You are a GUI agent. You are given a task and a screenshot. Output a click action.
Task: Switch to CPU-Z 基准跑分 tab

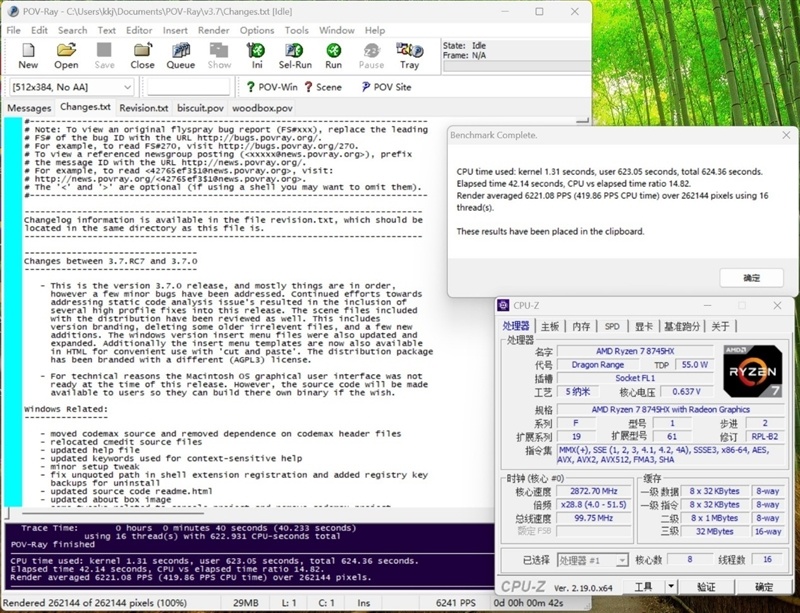682,326
